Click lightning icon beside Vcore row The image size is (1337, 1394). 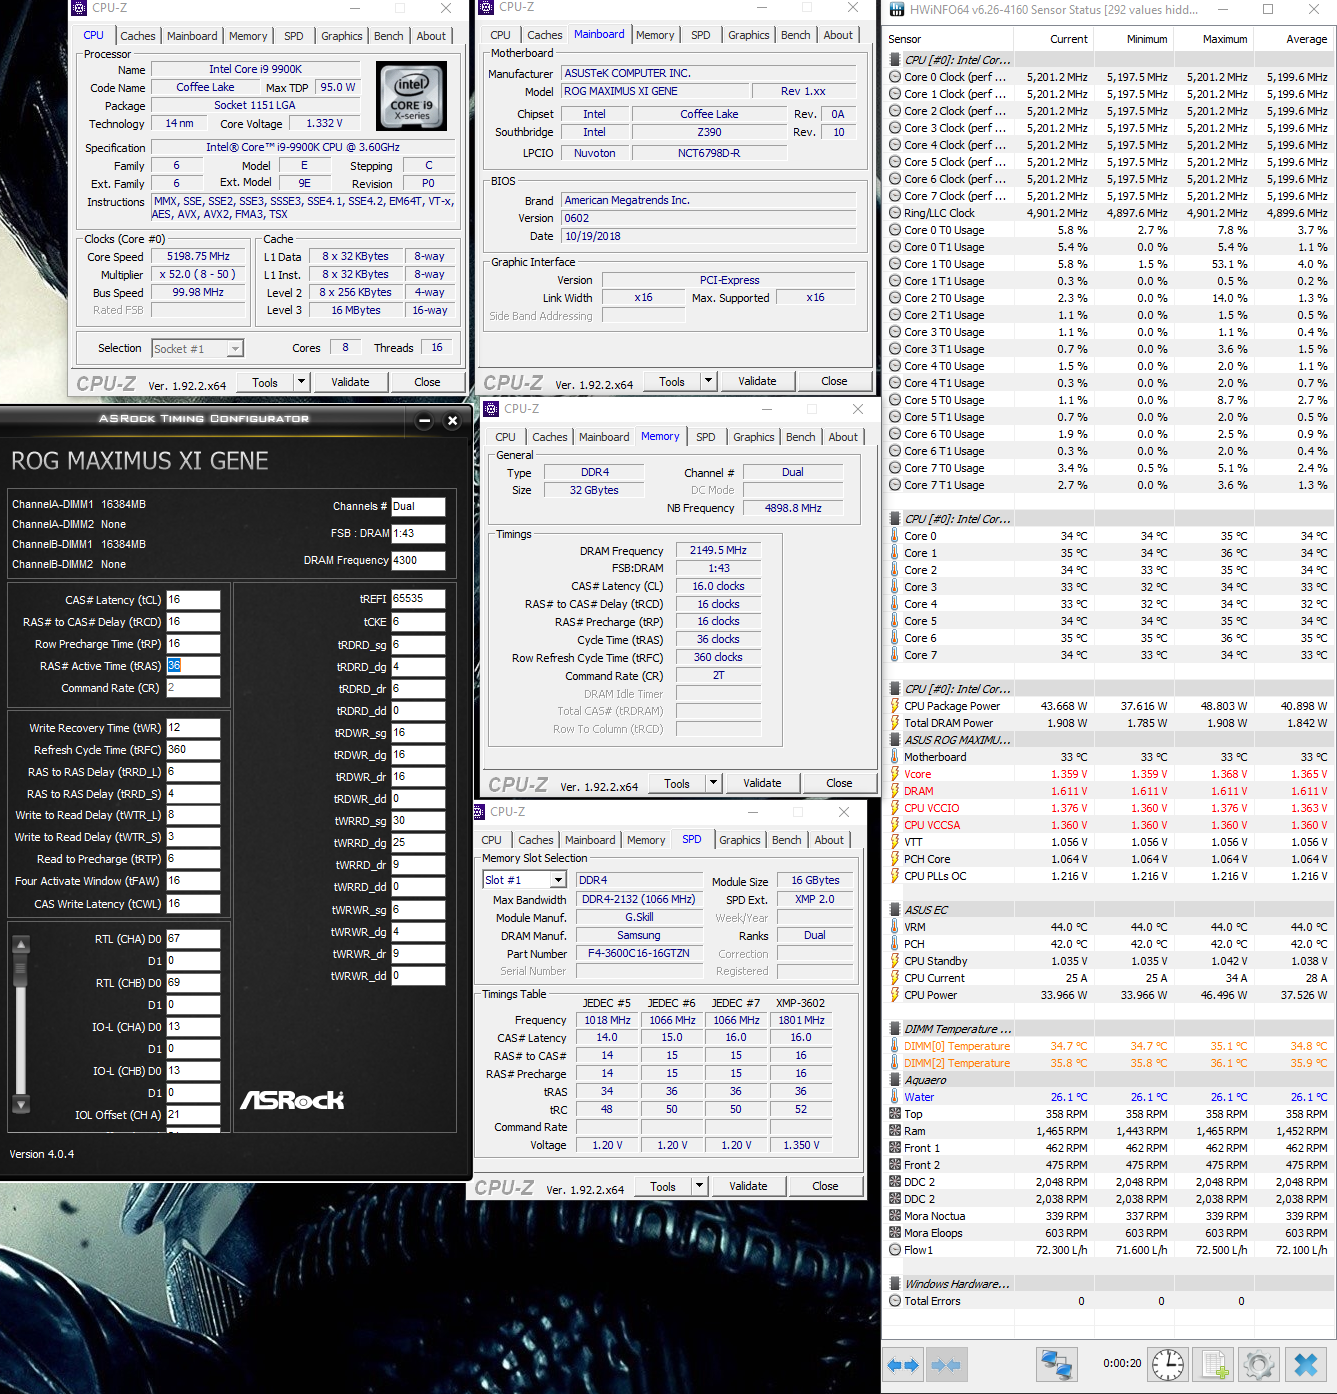pos(895,774)
